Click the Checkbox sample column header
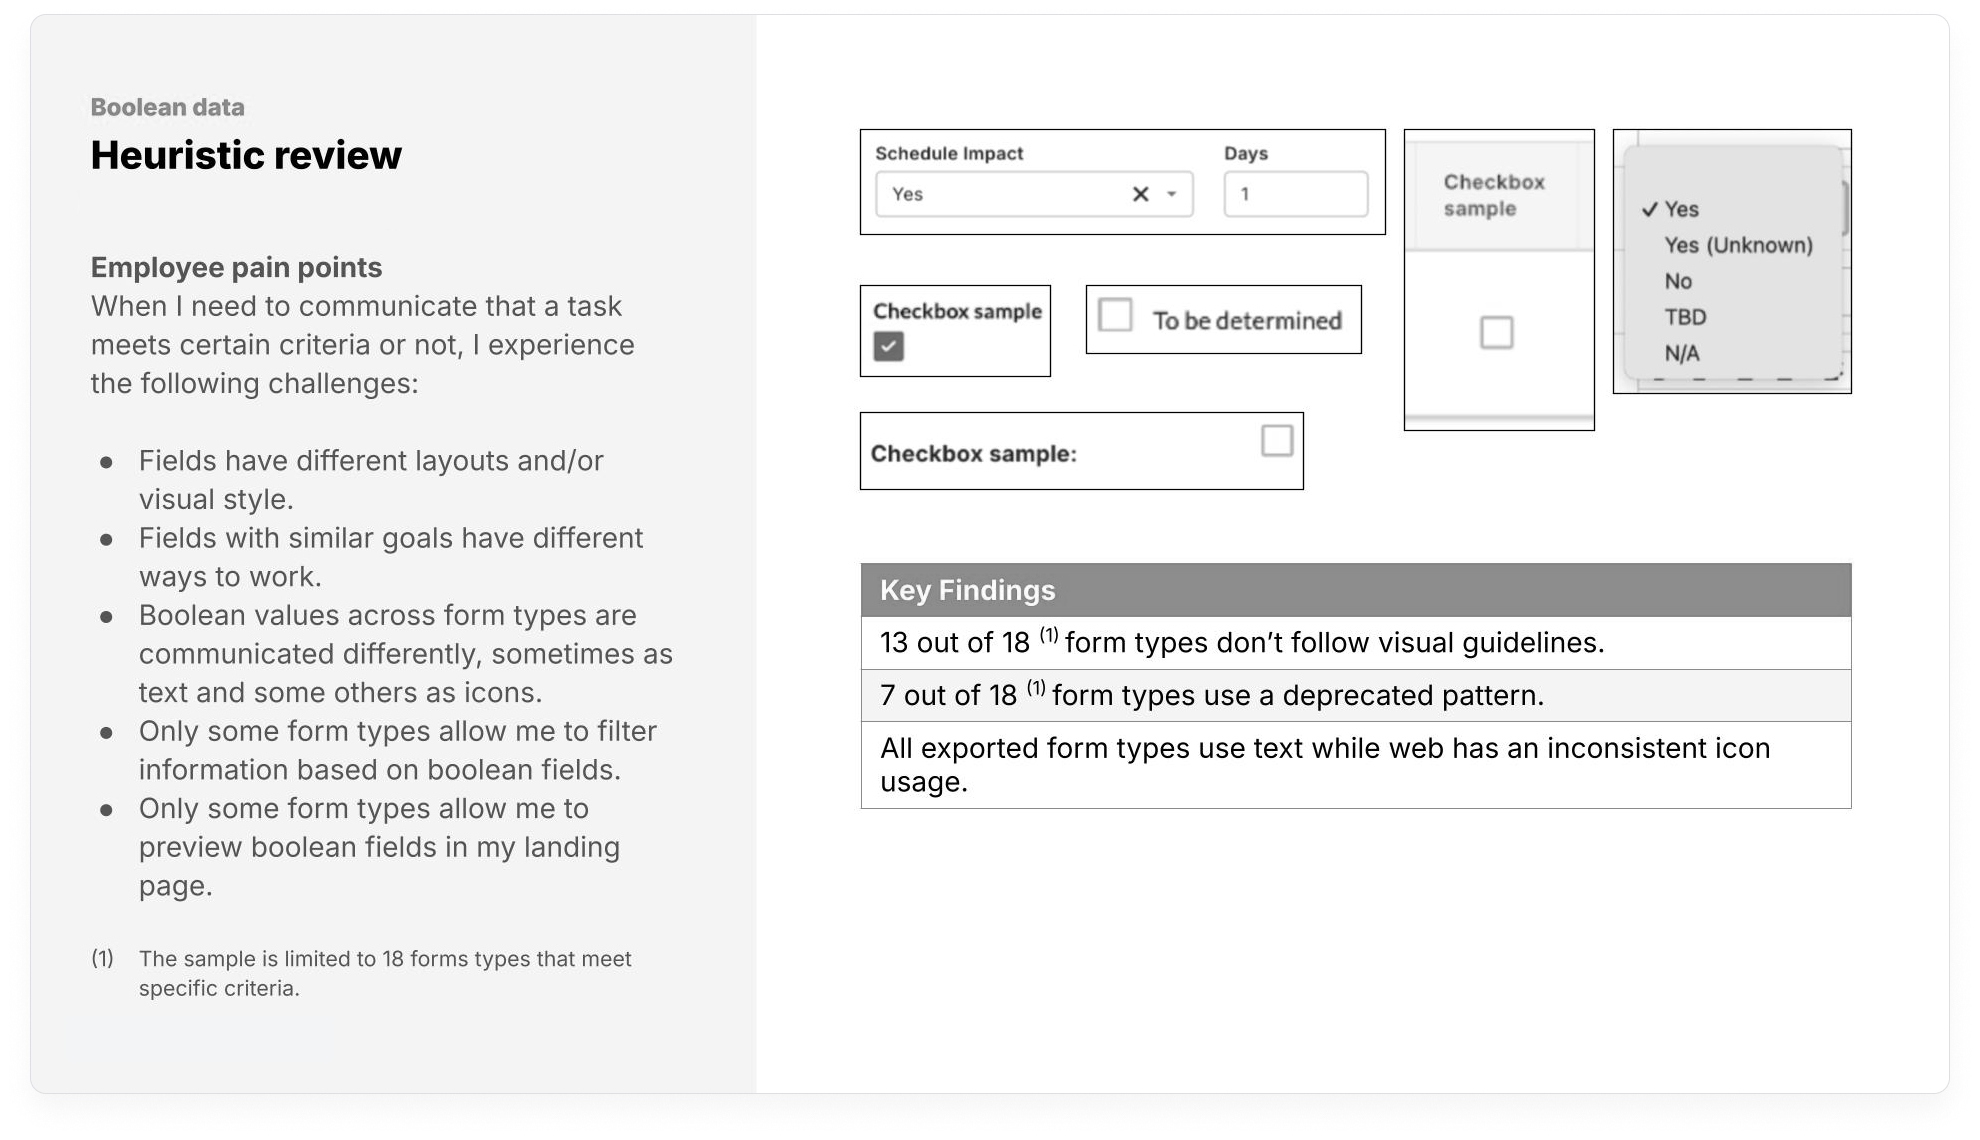 (1494, 195)
